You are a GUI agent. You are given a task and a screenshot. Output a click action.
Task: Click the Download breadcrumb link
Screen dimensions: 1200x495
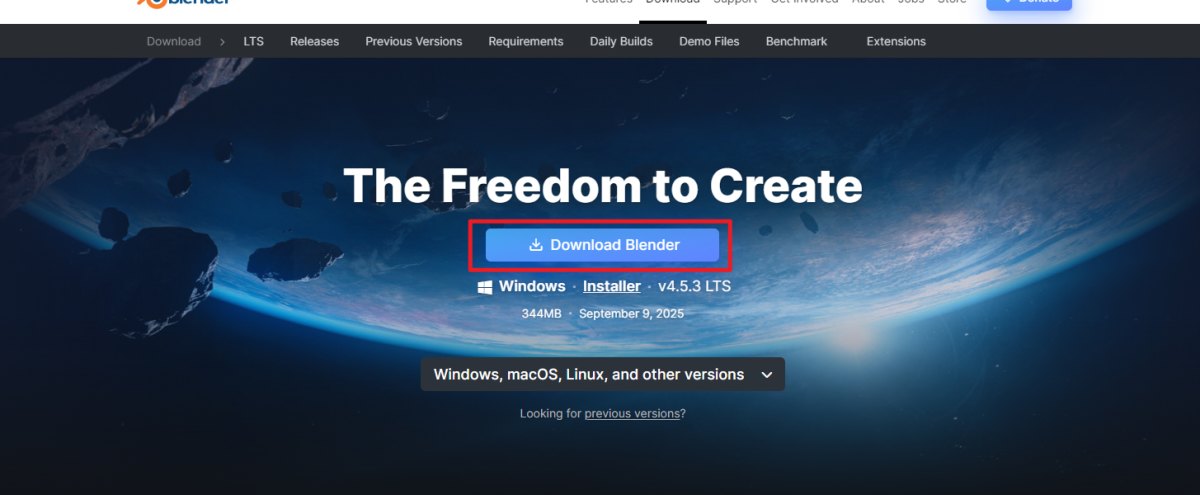point(173,41)
